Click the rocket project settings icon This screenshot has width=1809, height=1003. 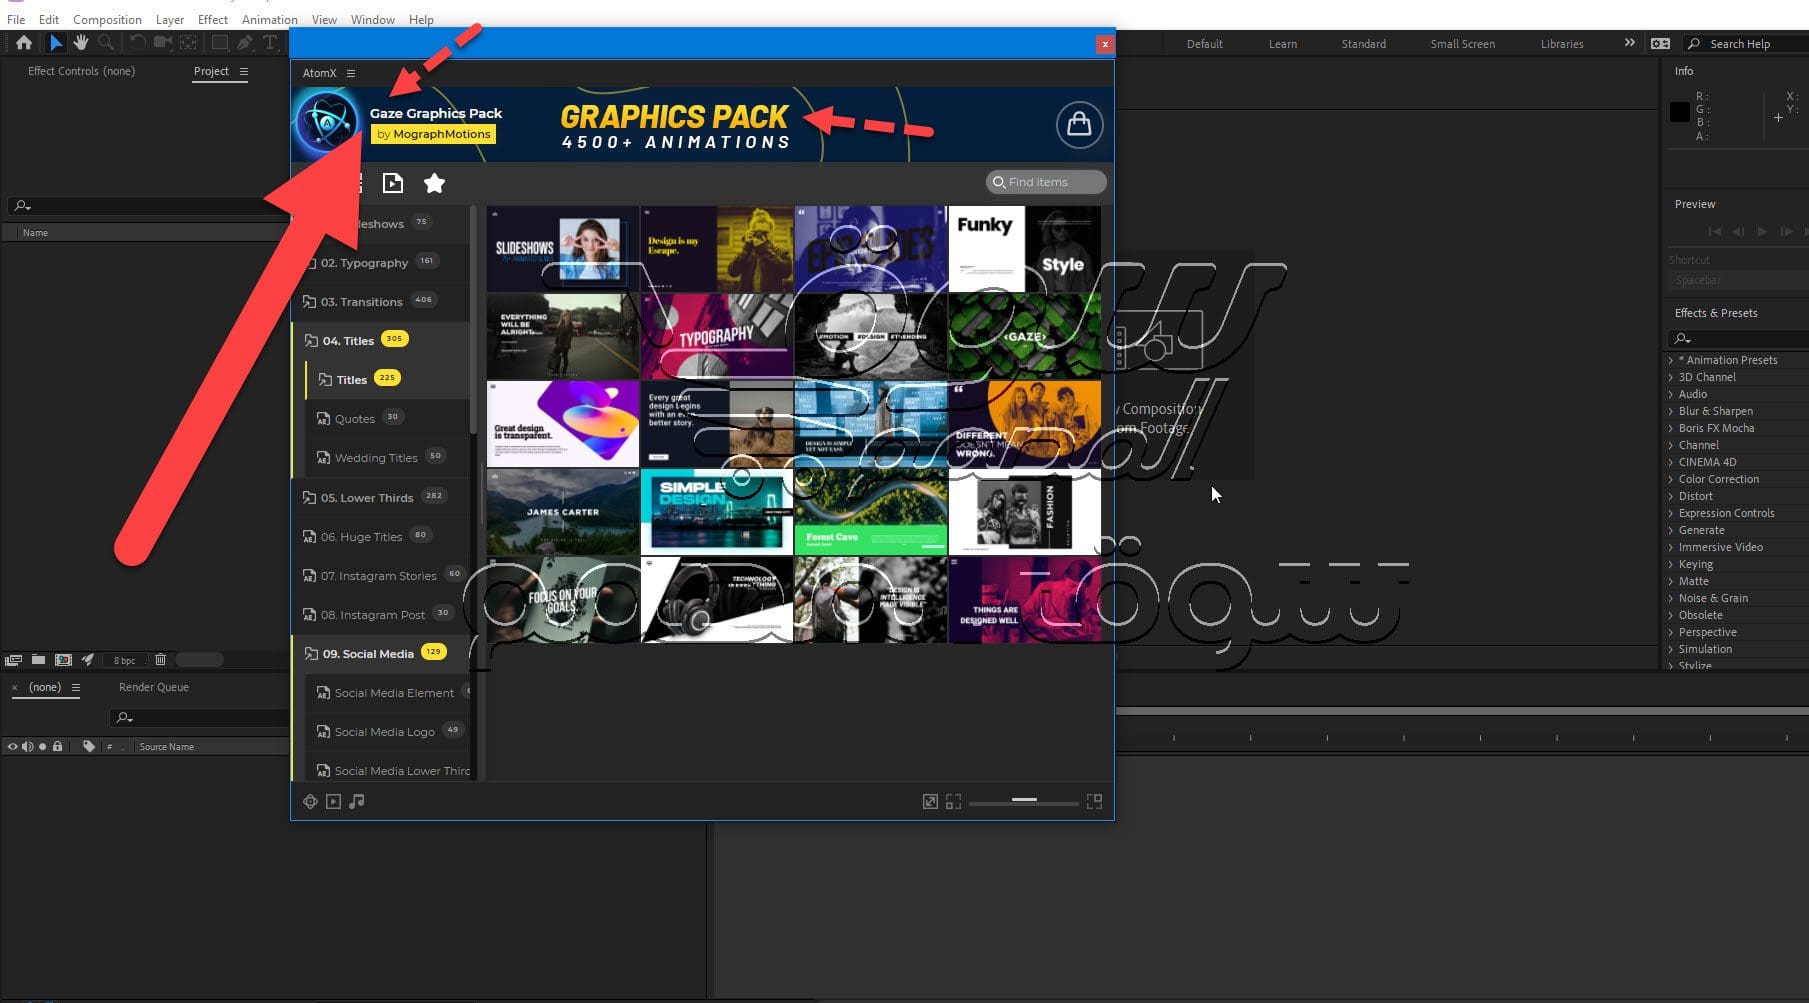coord(88,660)
